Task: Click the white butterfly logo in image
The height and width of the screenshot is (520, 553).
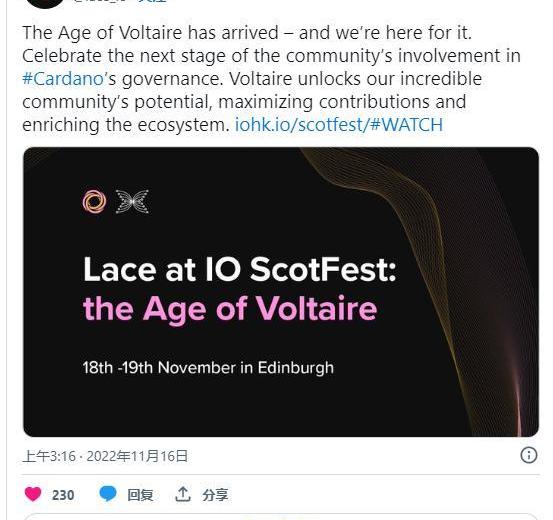Action: point(132,202)
